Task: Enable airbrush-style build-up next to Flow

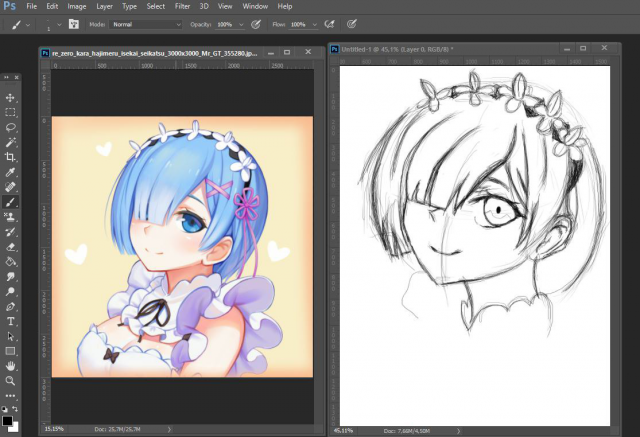Action: [329, 24]
